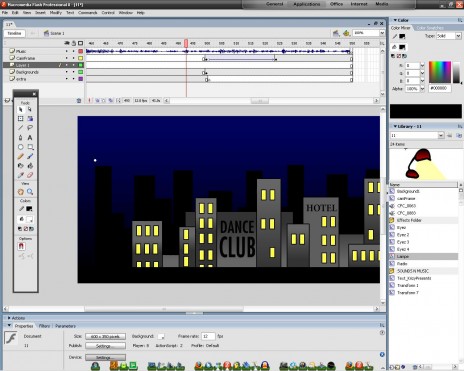Select the Gradient Transform tool
Image resolution: width=464 pixels, height=371 pixels.
click(30, 119)
